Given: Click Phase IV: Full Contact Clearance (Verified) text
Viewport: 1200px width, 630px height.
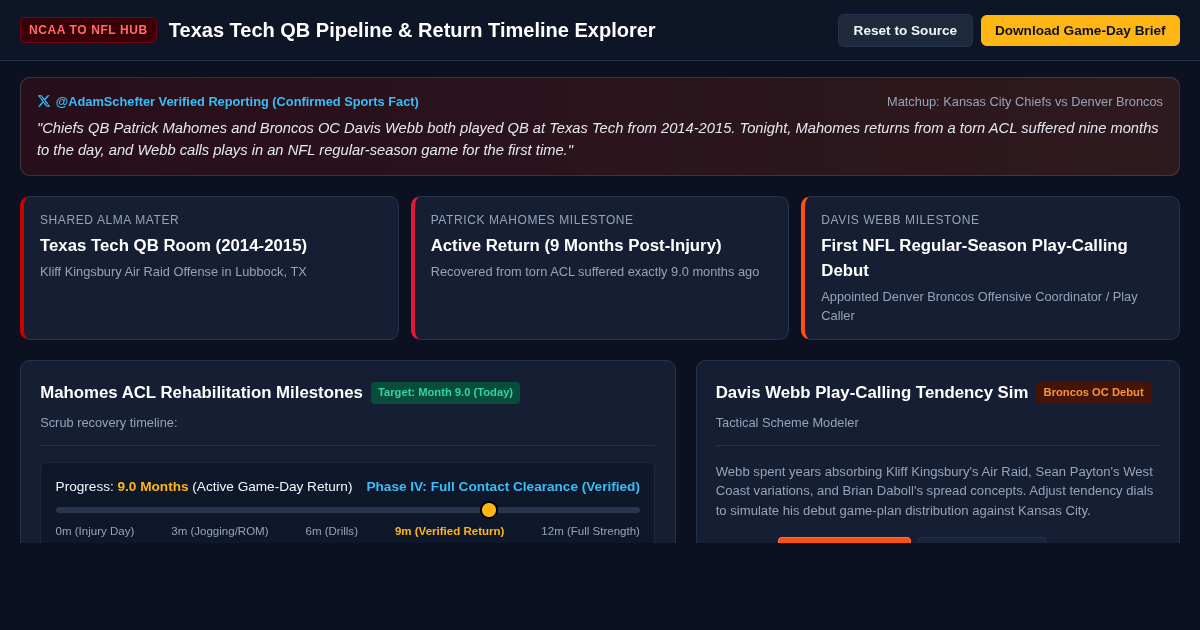Looking at the screenshot, I should pos(503,487).
